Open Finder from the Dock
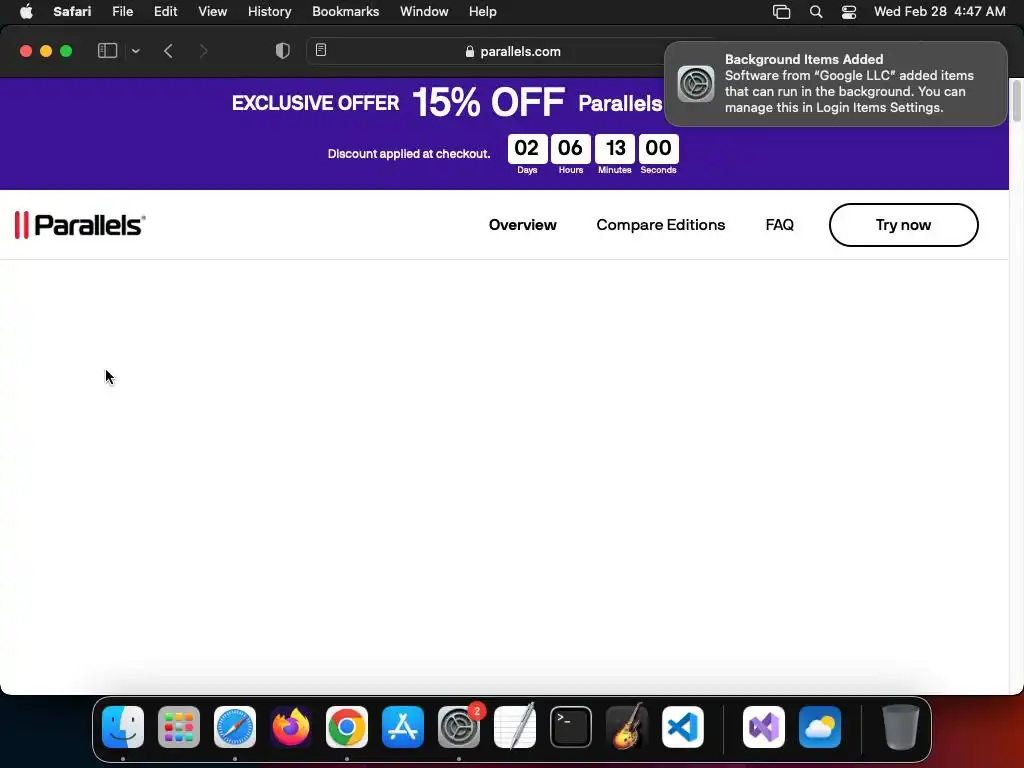Image resolution: width=1024 pixels, height=768 pixels. tap(123, 726)
